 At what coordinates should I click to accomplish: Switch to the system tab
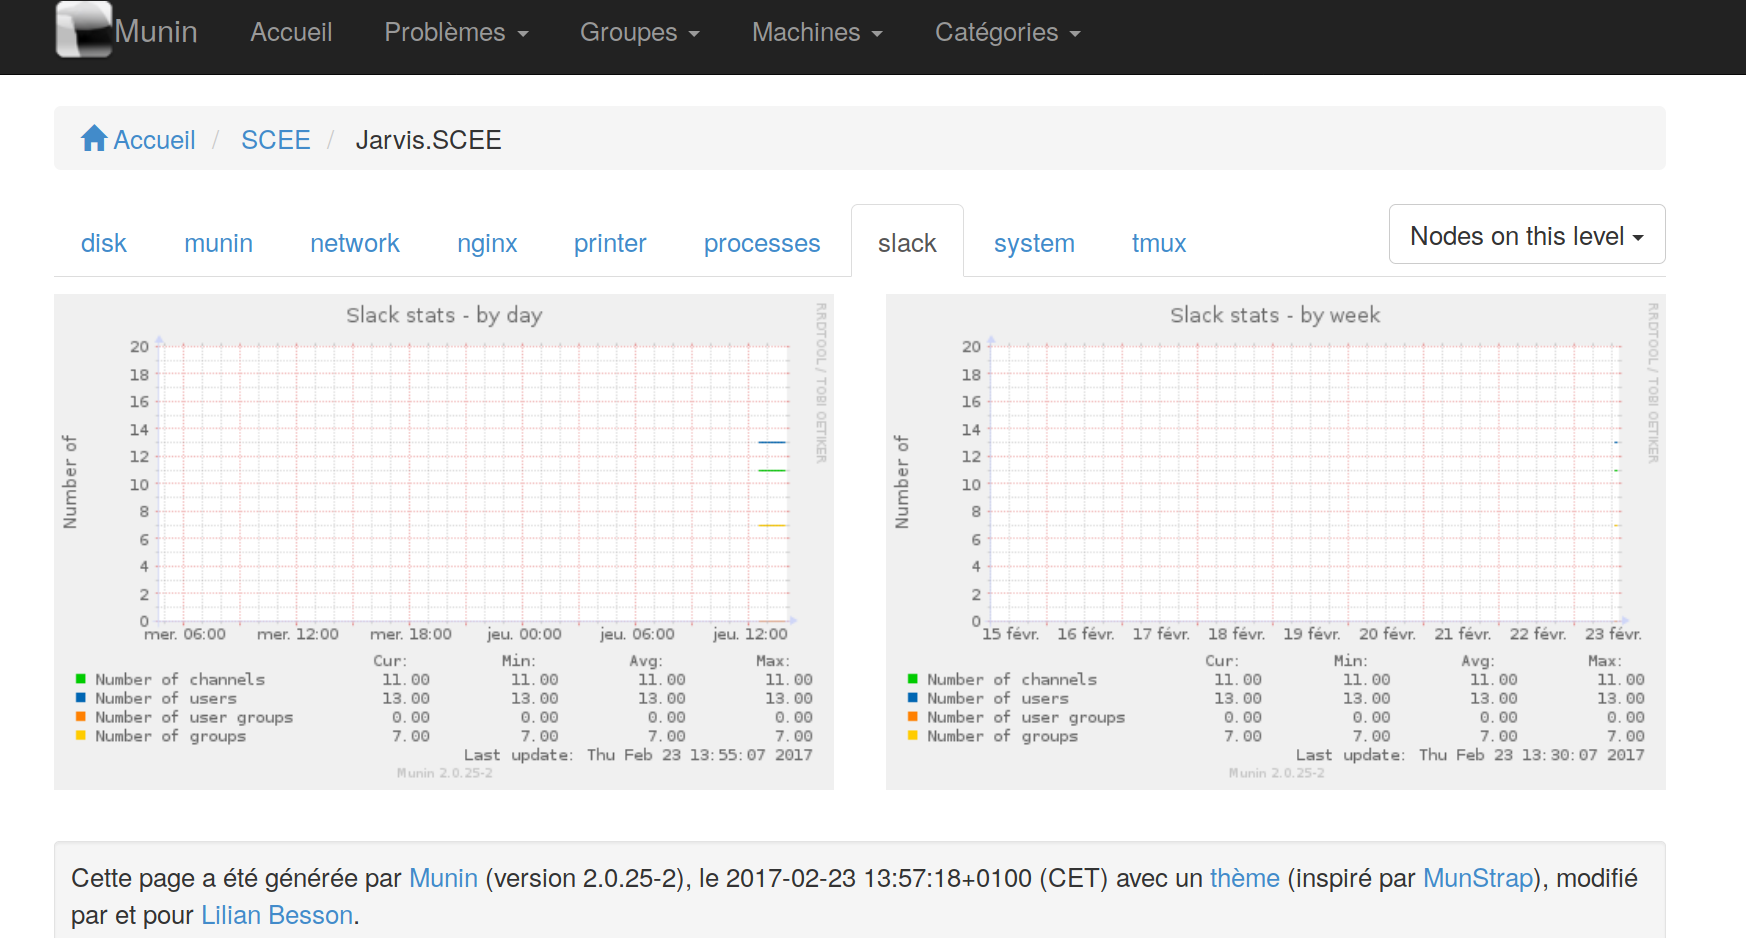coord(1034,243)
